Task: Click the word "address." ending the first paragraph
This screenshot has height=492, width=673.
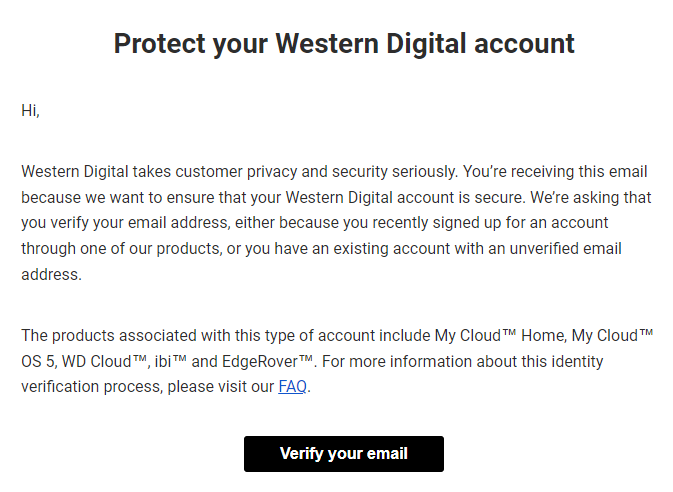Action: tap(52, 274)
